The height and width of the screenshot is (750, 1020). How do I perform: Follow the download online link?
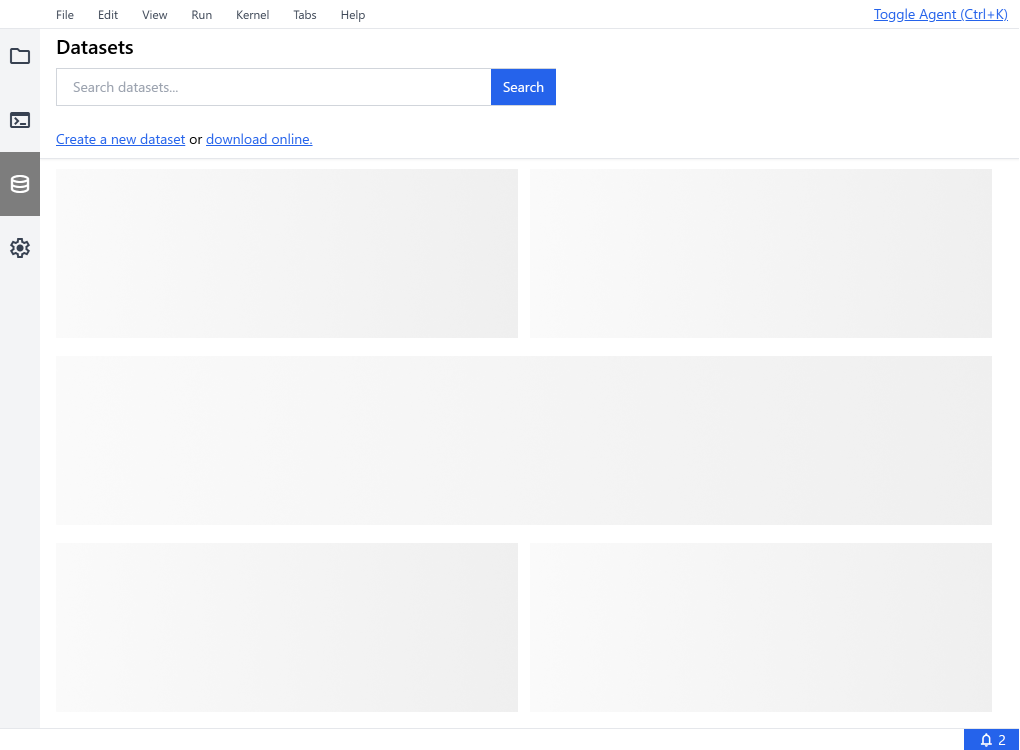coord(259,139)
